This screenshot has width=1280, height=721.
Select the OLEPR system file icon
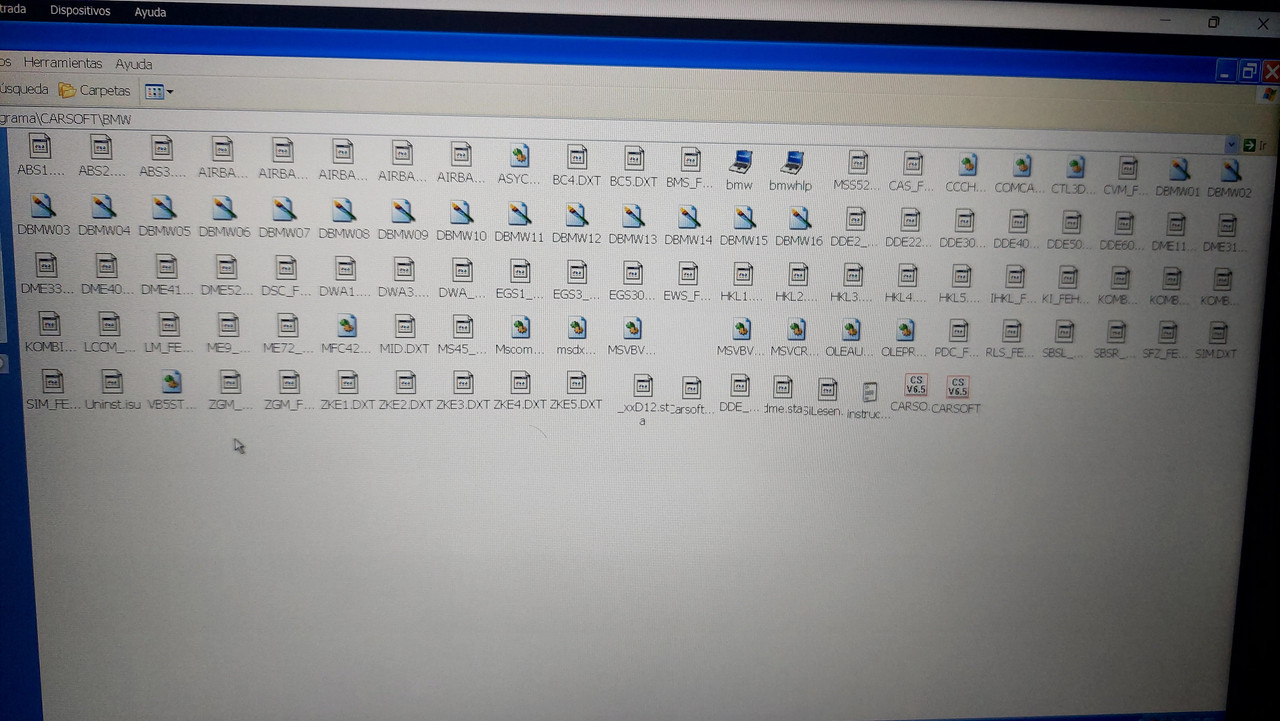pyautogui.click(x=904, y=330)
